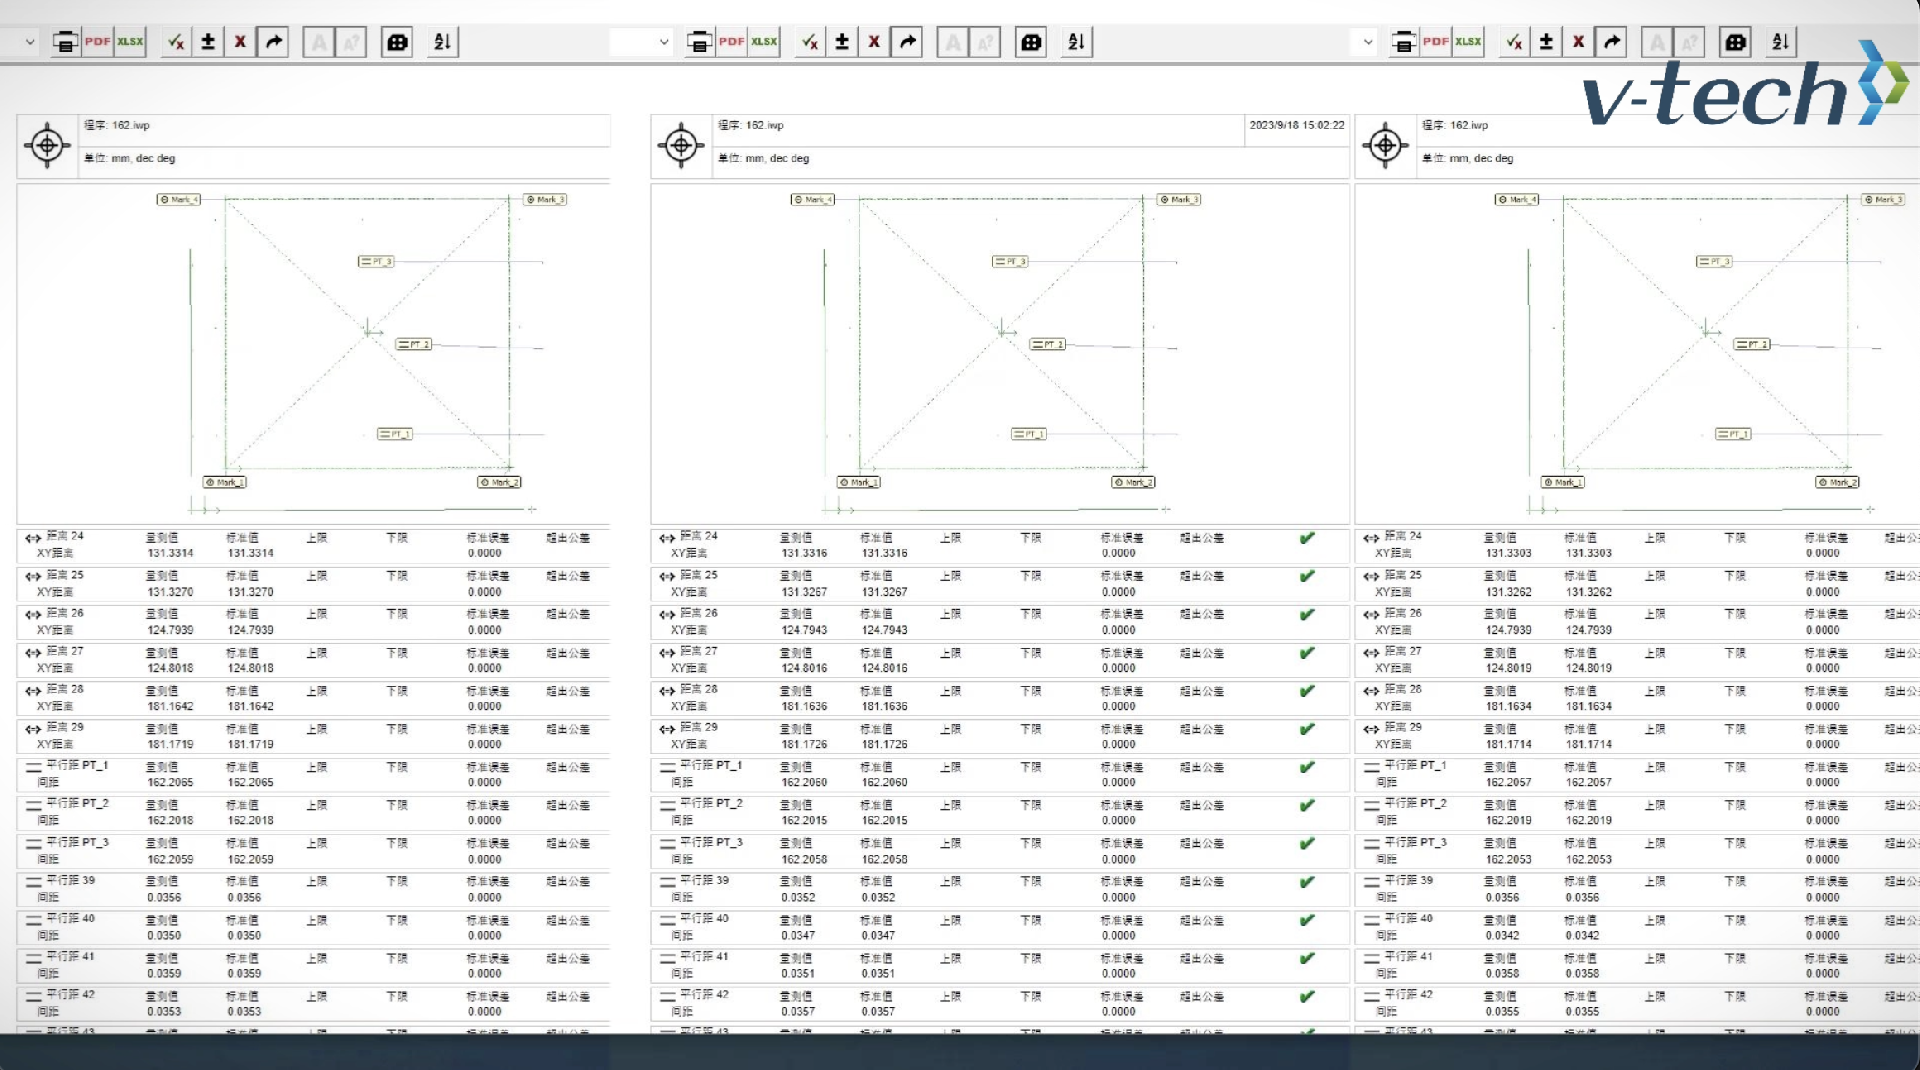The width and height of the screenshot is (1920, 1070).
Task: Click the crosshair target icon, middle report header
Action: (681, 146)
